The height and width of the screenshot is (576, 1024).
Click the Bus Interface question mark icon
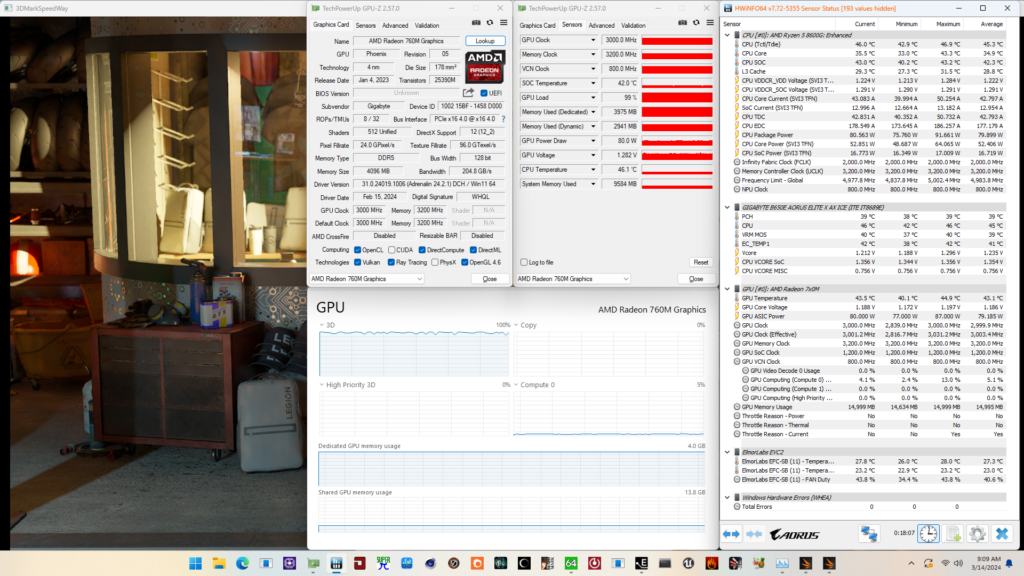coord(503,119)
